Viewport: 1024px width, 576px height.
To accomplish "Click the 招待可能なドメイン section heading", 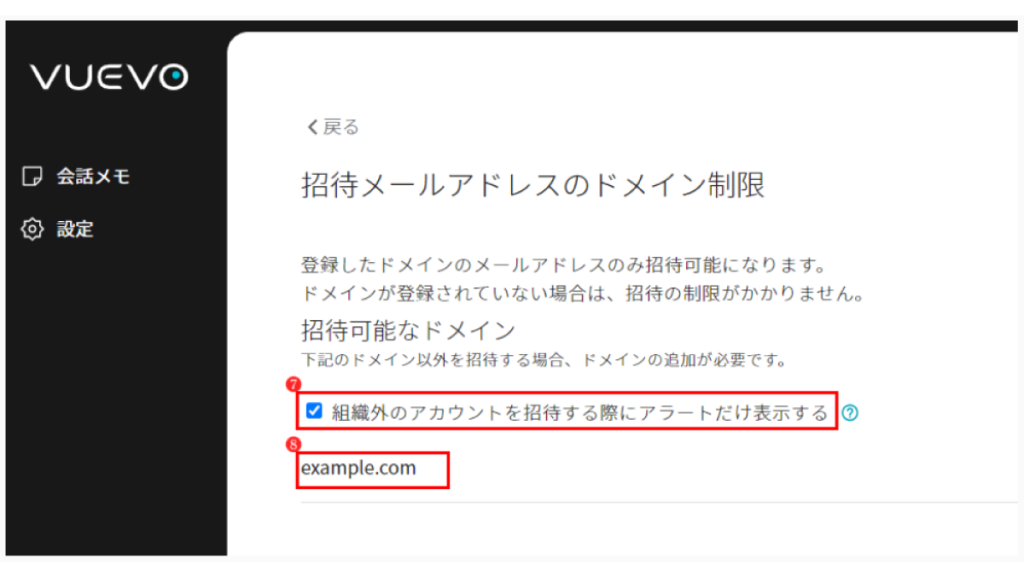I will (408, 330).
